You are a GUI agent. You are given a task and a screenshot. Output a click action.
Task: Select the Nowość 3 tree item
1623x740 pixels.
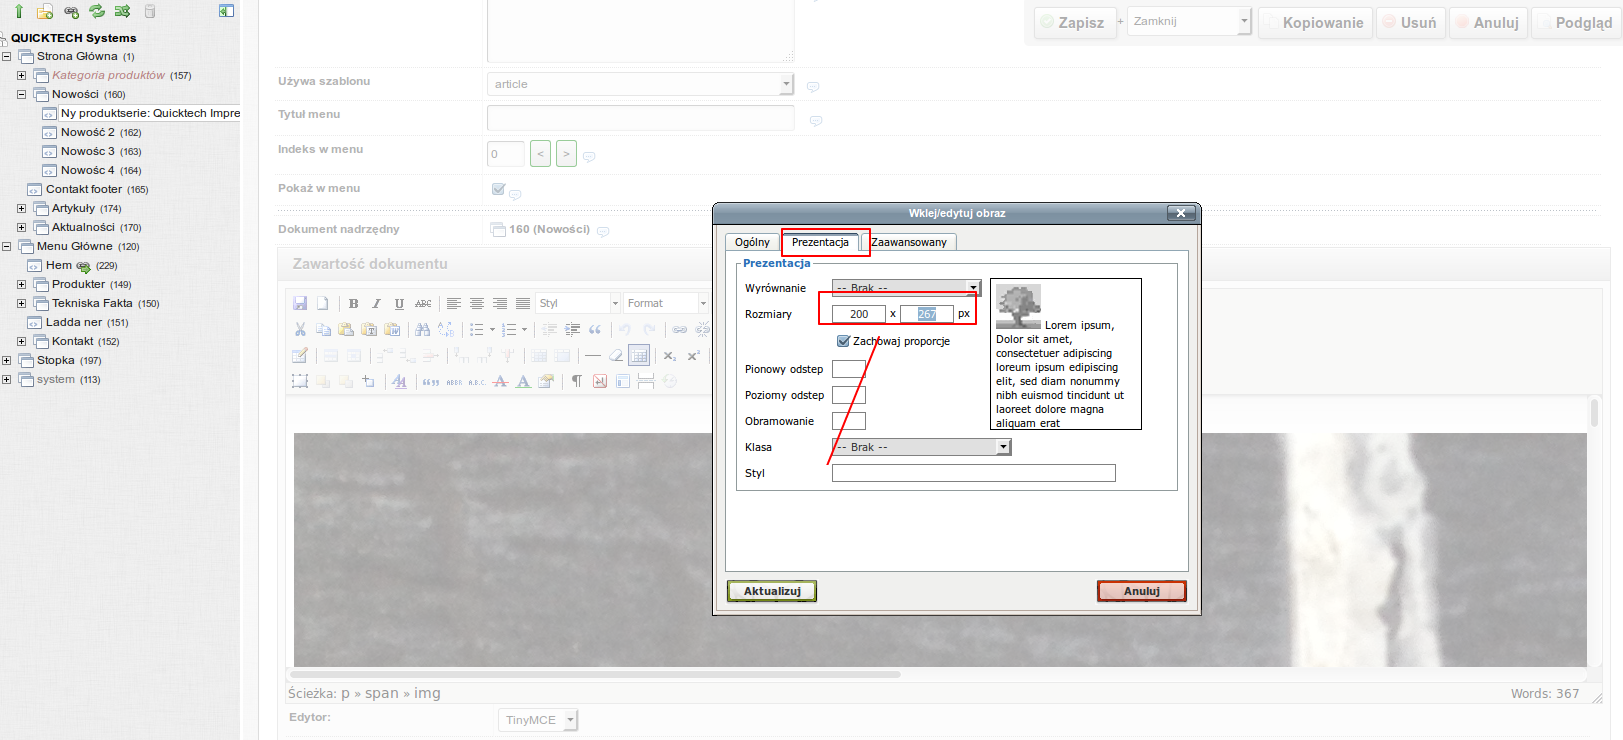click(87, 151)
